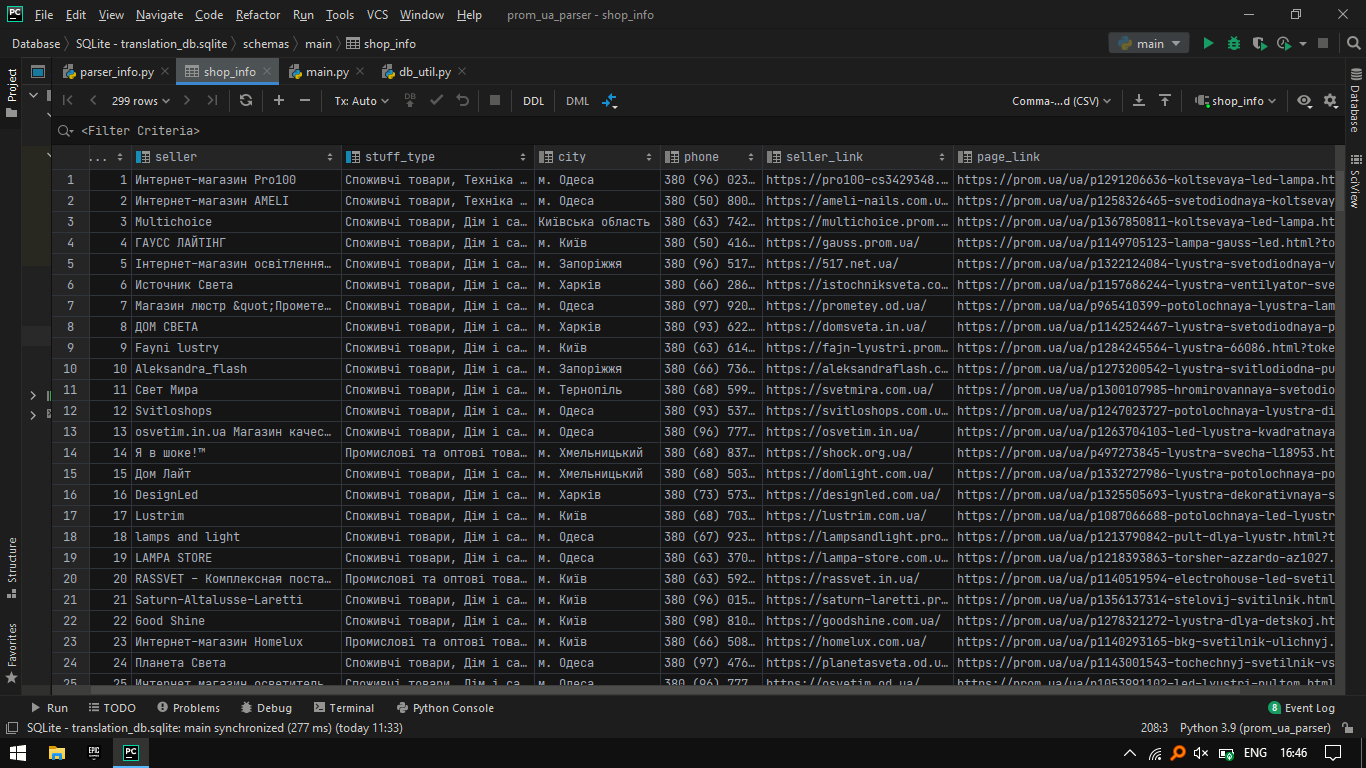Open the VCS menu
This screenshot has width=1366, height=768.
pos(377,15)
